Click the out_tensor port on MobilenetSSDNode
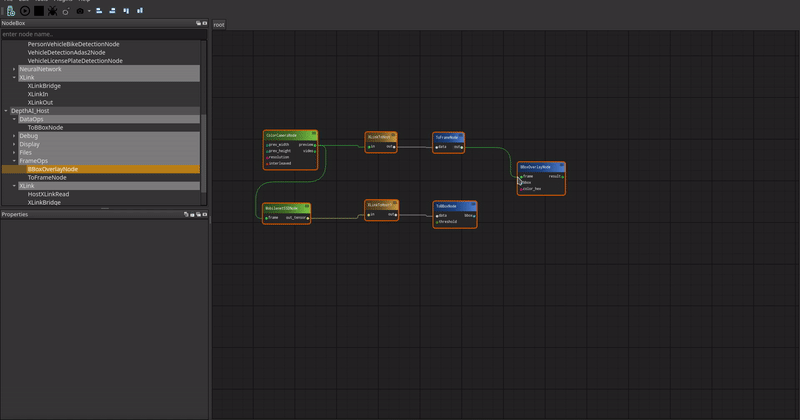Viewport: 800px width, 420px height. click(308, 218)
